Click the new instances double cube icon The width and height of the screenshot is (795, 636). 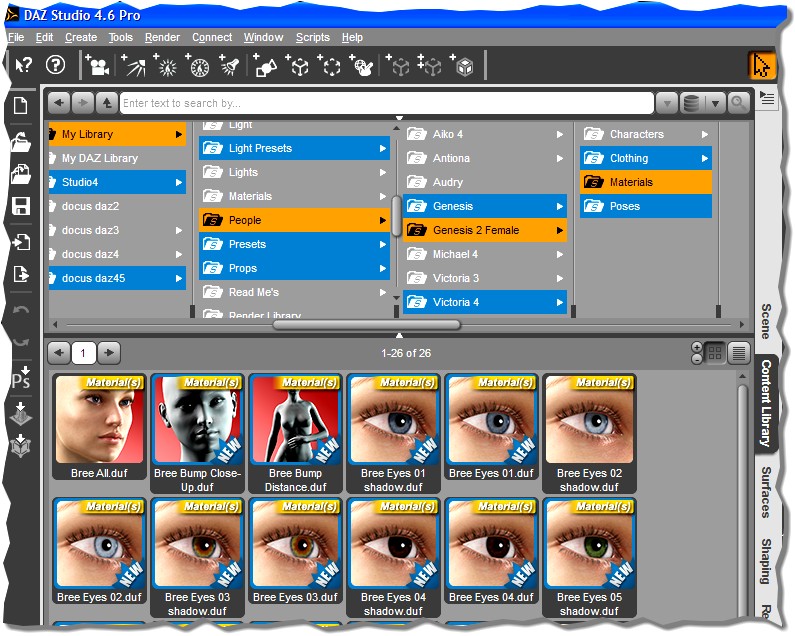pyautogui.click(x=430, y=65)
